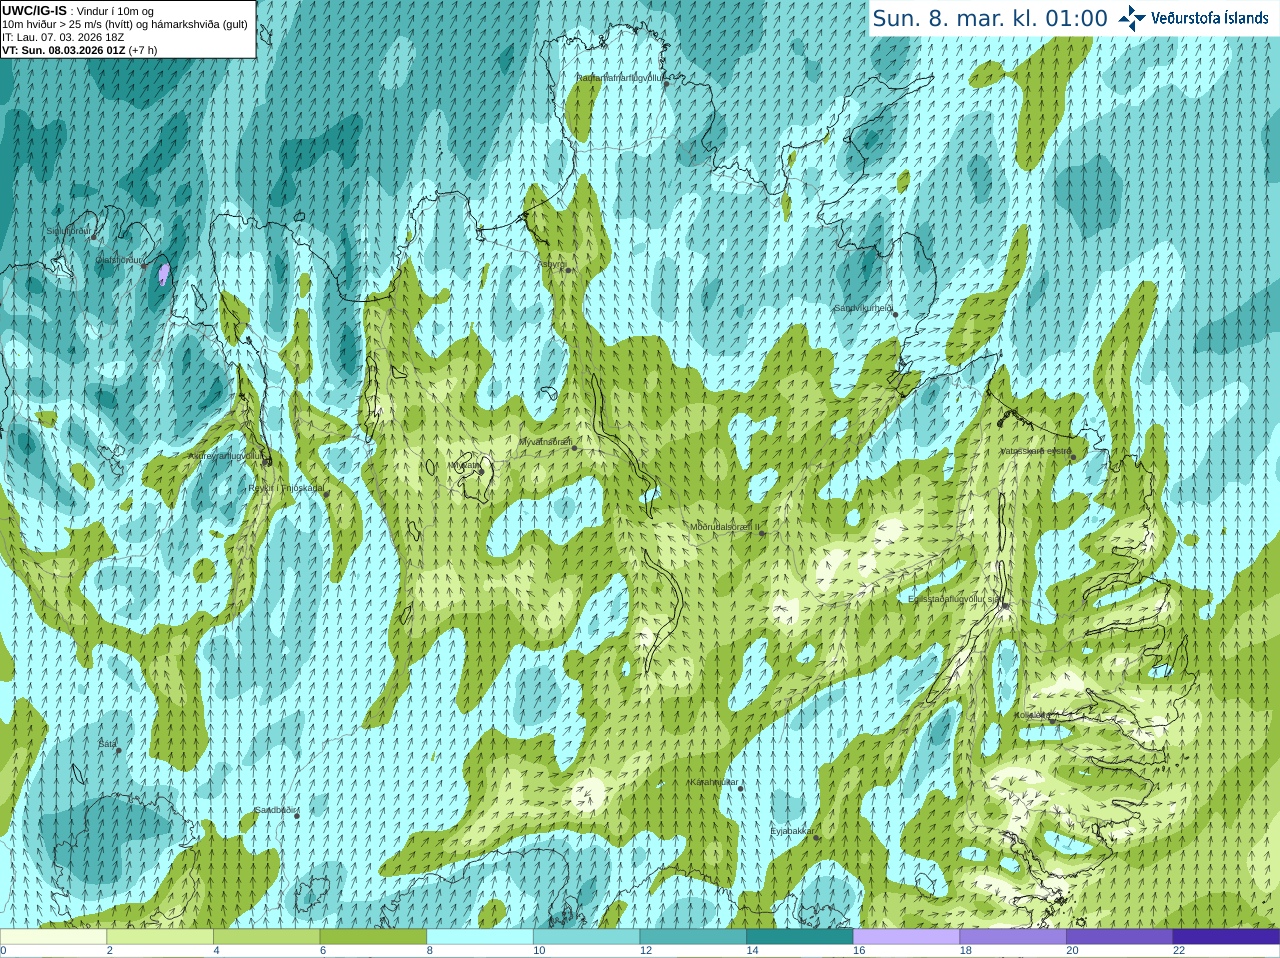This screenshot has height=958, width=1280.
Task: Click the Eyjabakkar station label
Action: 793,831
